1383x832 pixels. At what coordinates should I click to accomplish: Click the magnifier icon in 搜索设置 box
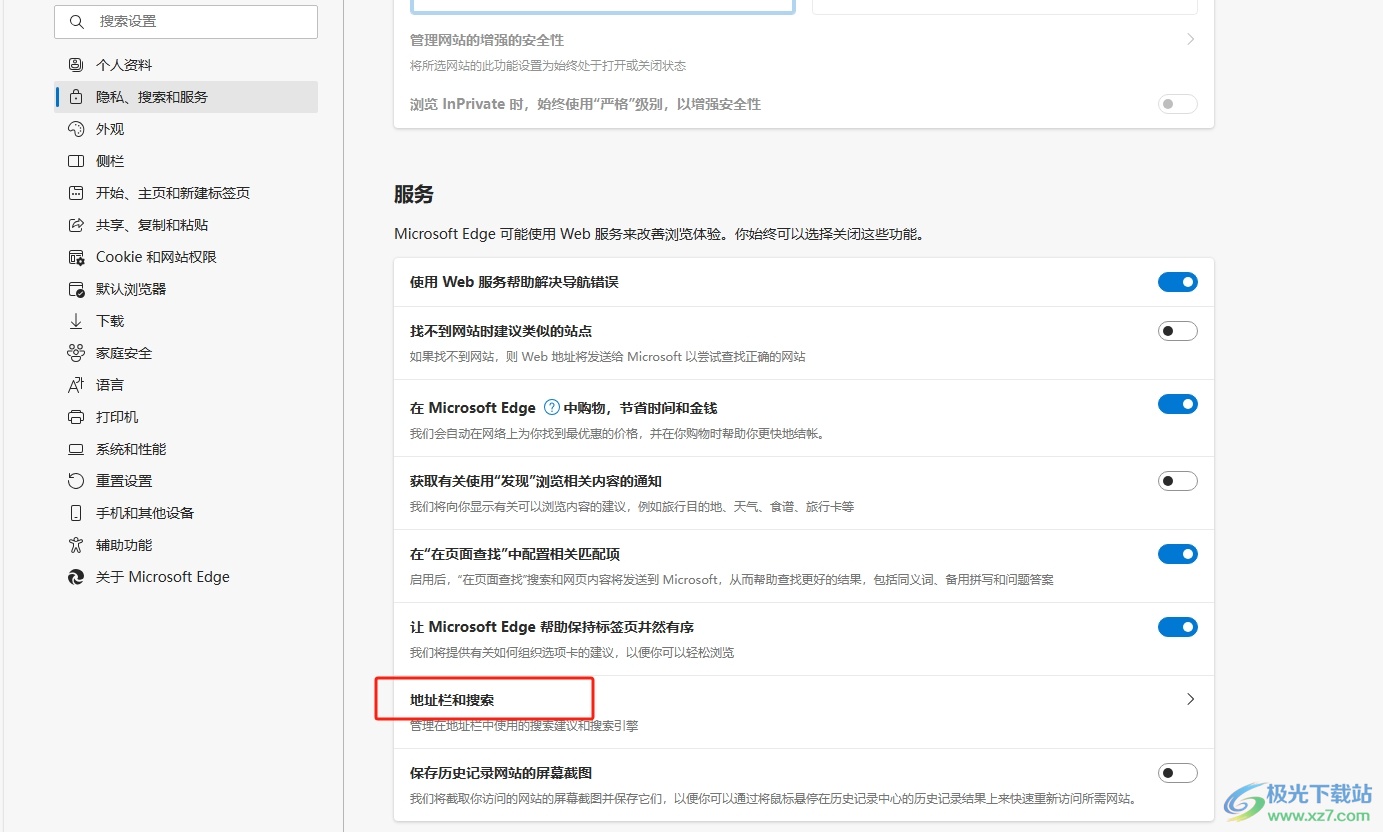77,21
